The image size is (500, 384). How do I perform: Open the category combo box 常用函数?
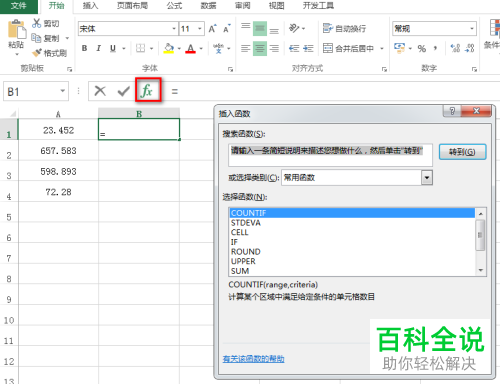click(357, 178)
